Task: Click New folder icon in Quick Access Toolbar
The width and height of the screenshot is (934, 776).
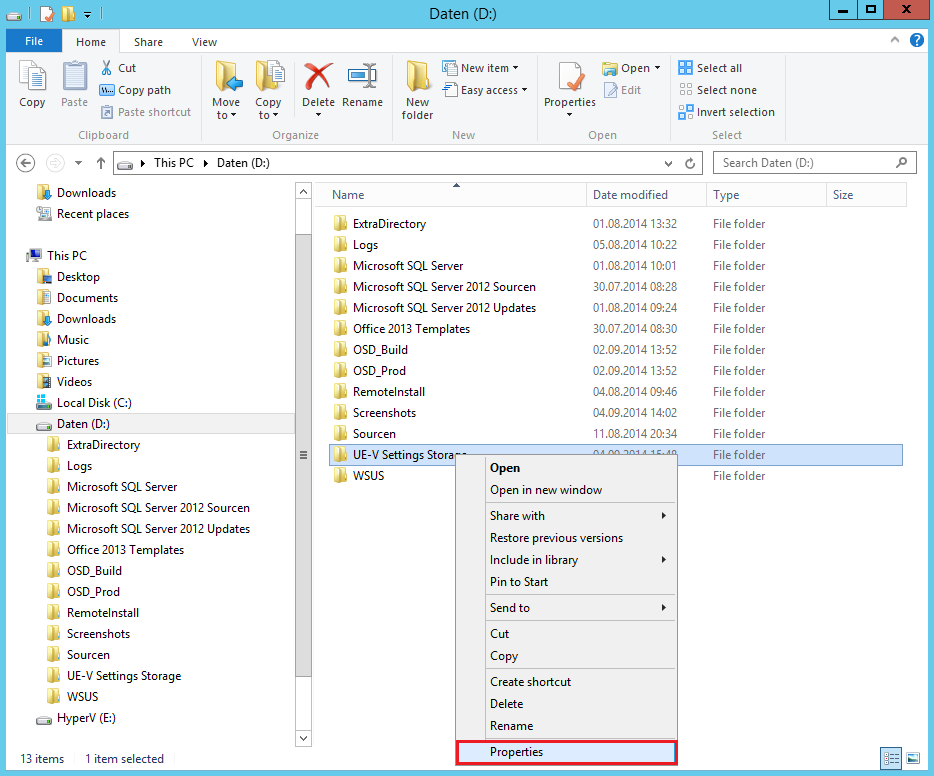Action: [69, 13]
